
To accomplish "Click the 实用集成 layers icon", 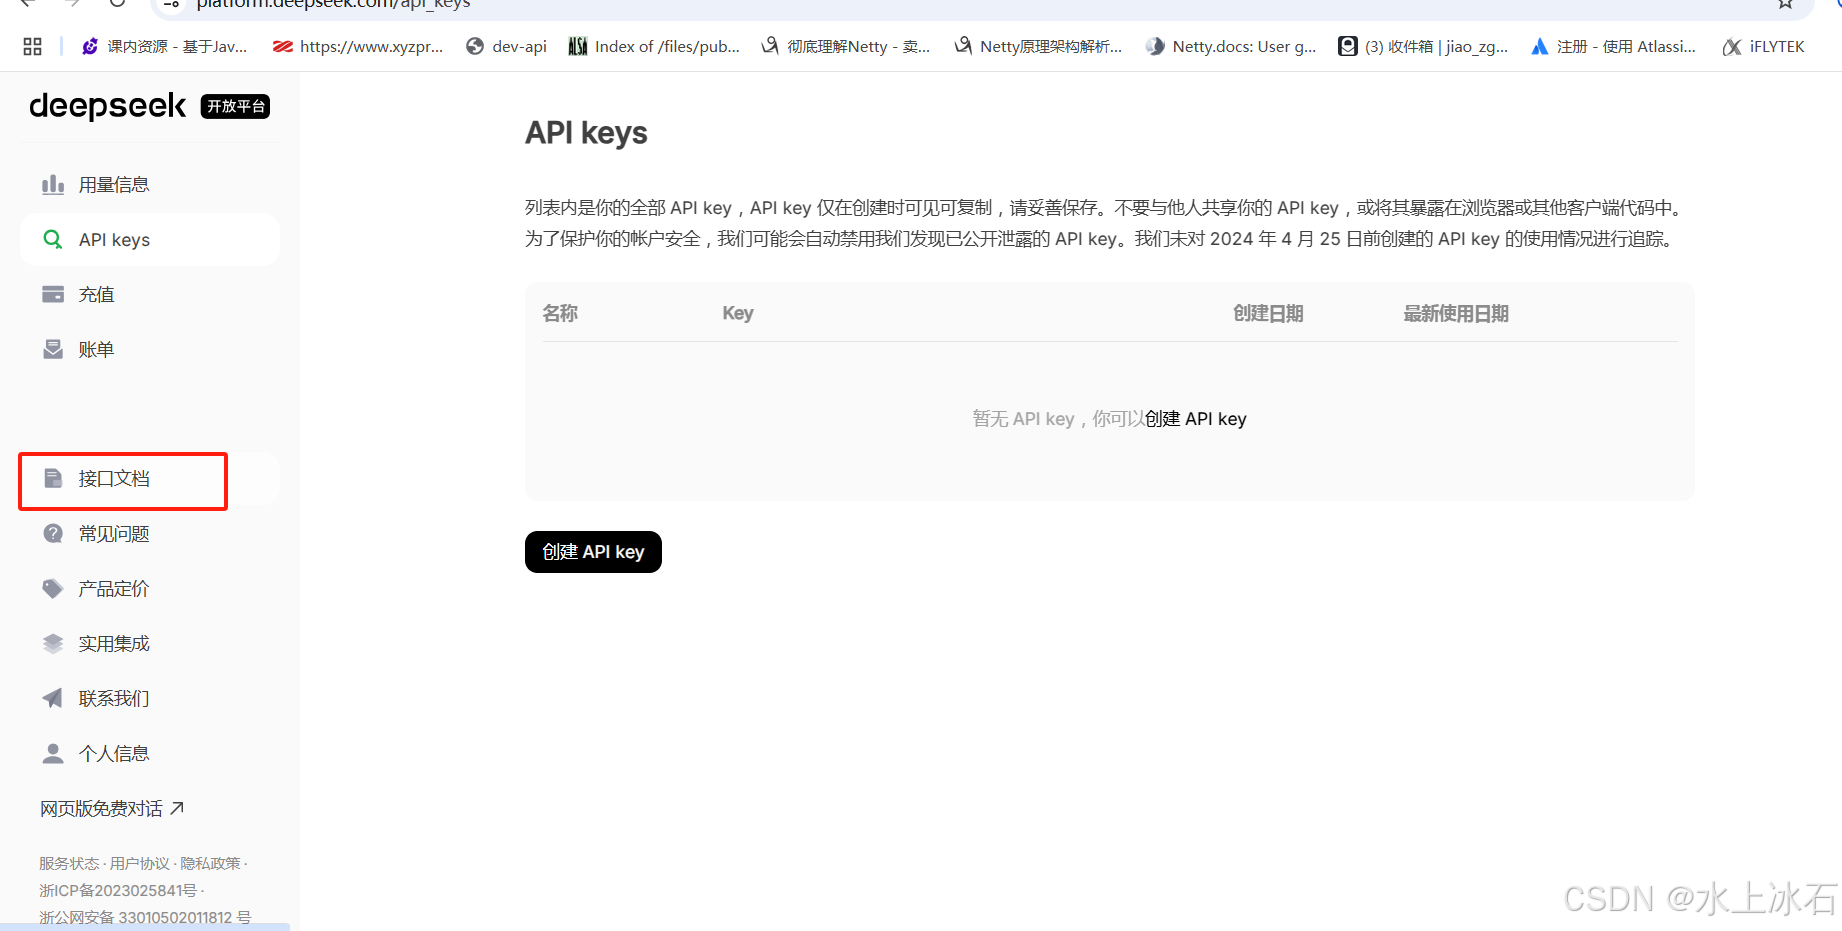I will 53,643.
